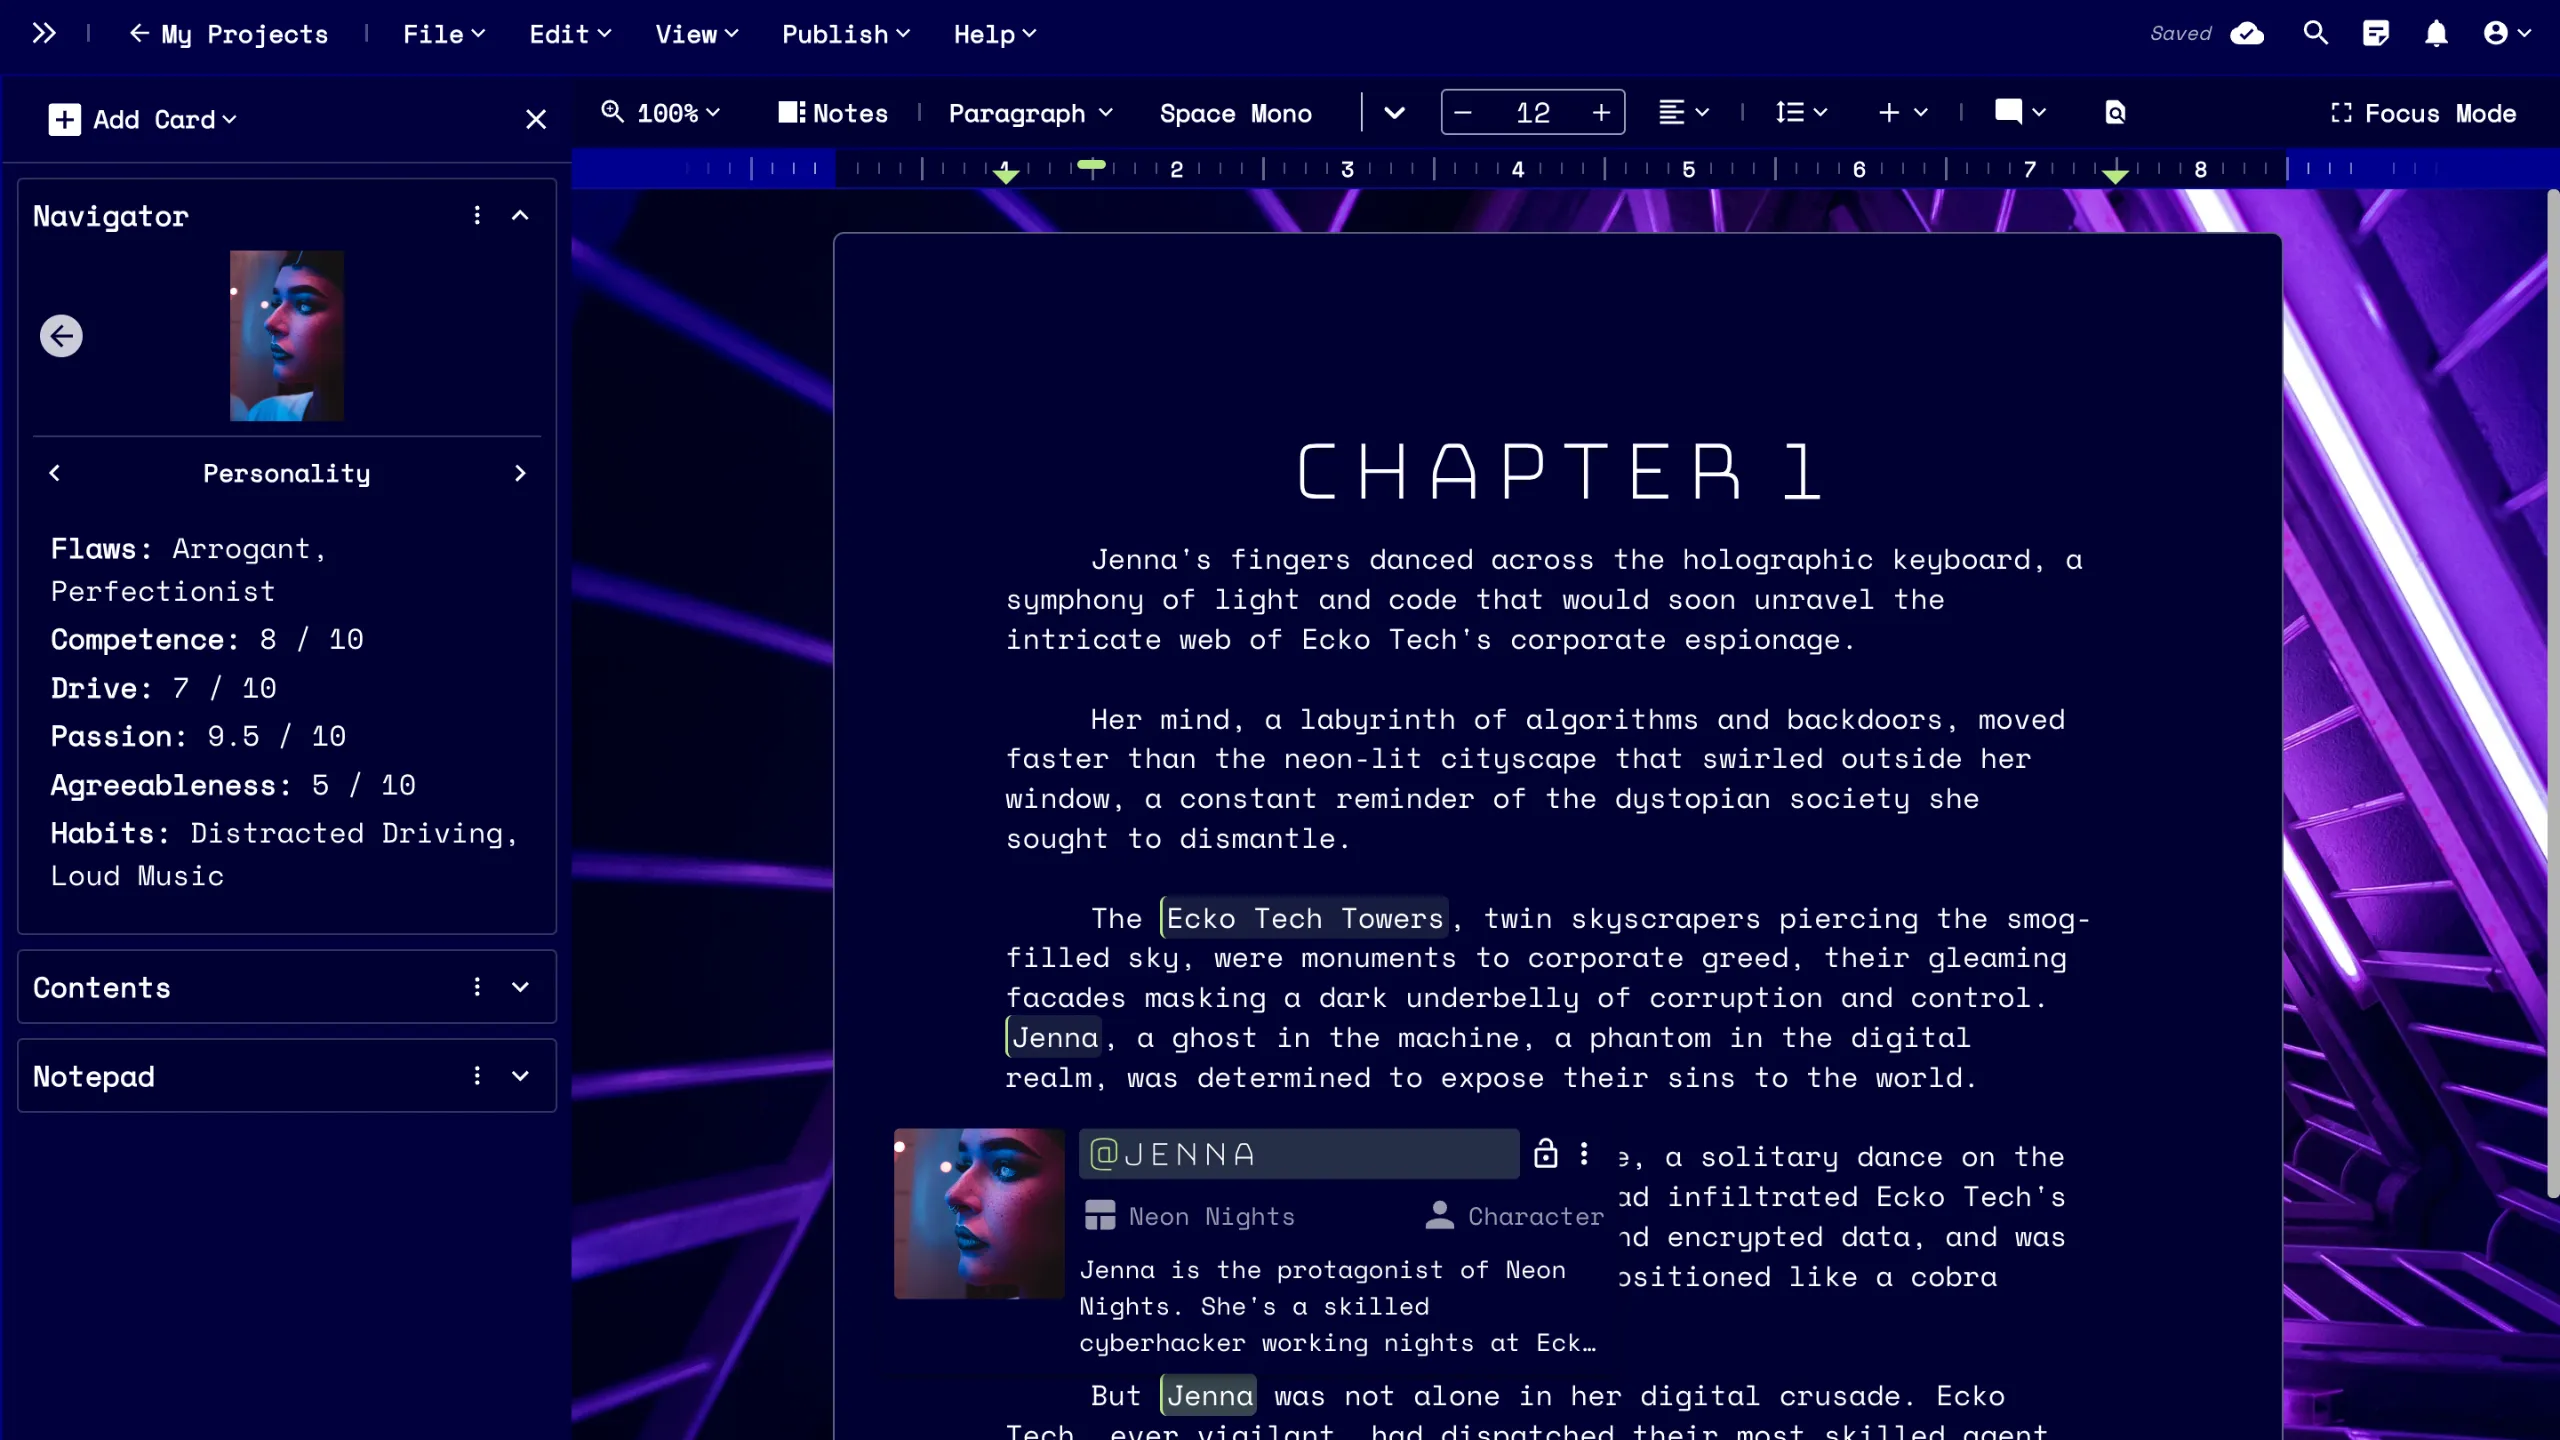2560x1440 pixels.
Task: Click the cloud saved status icon
Action: pyautogui.click(x=2247, y=33)
